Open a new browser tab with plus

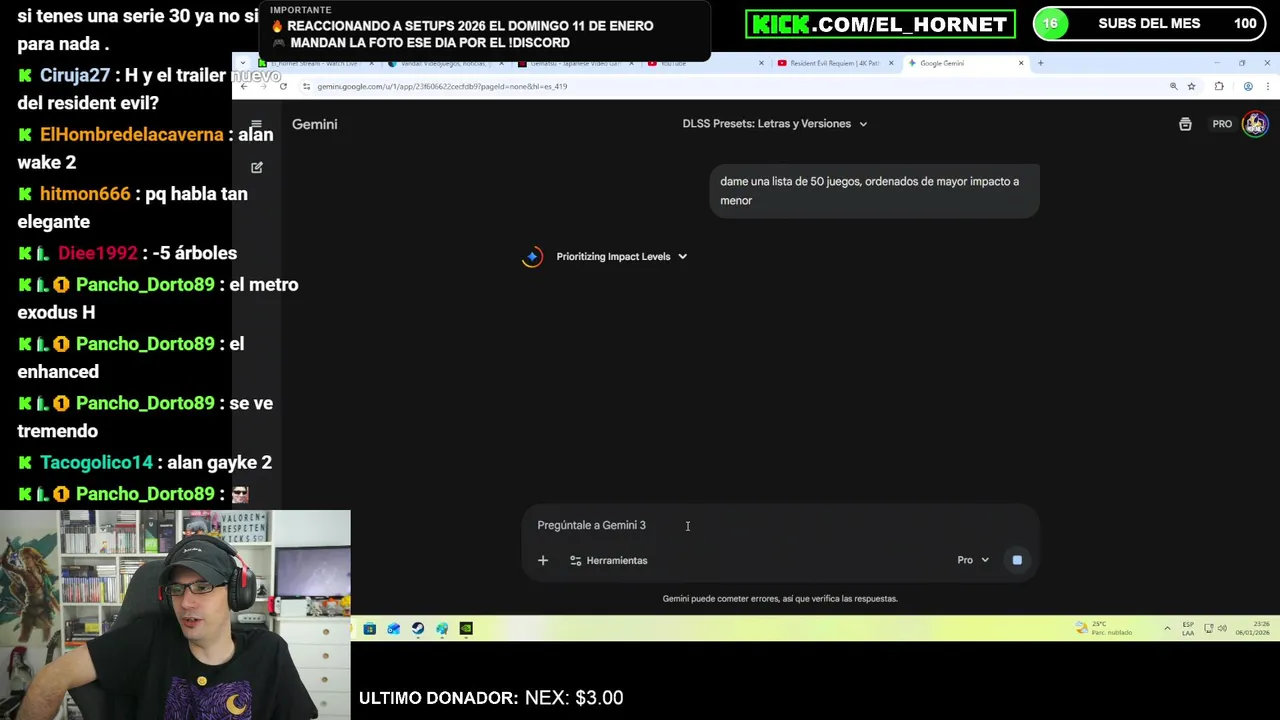tap(1040, 63)
